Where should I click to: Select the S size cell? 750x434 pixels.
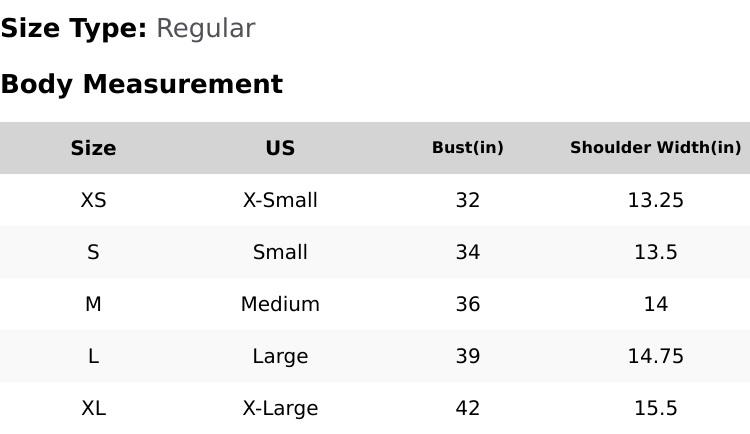(x=93, y=252)
